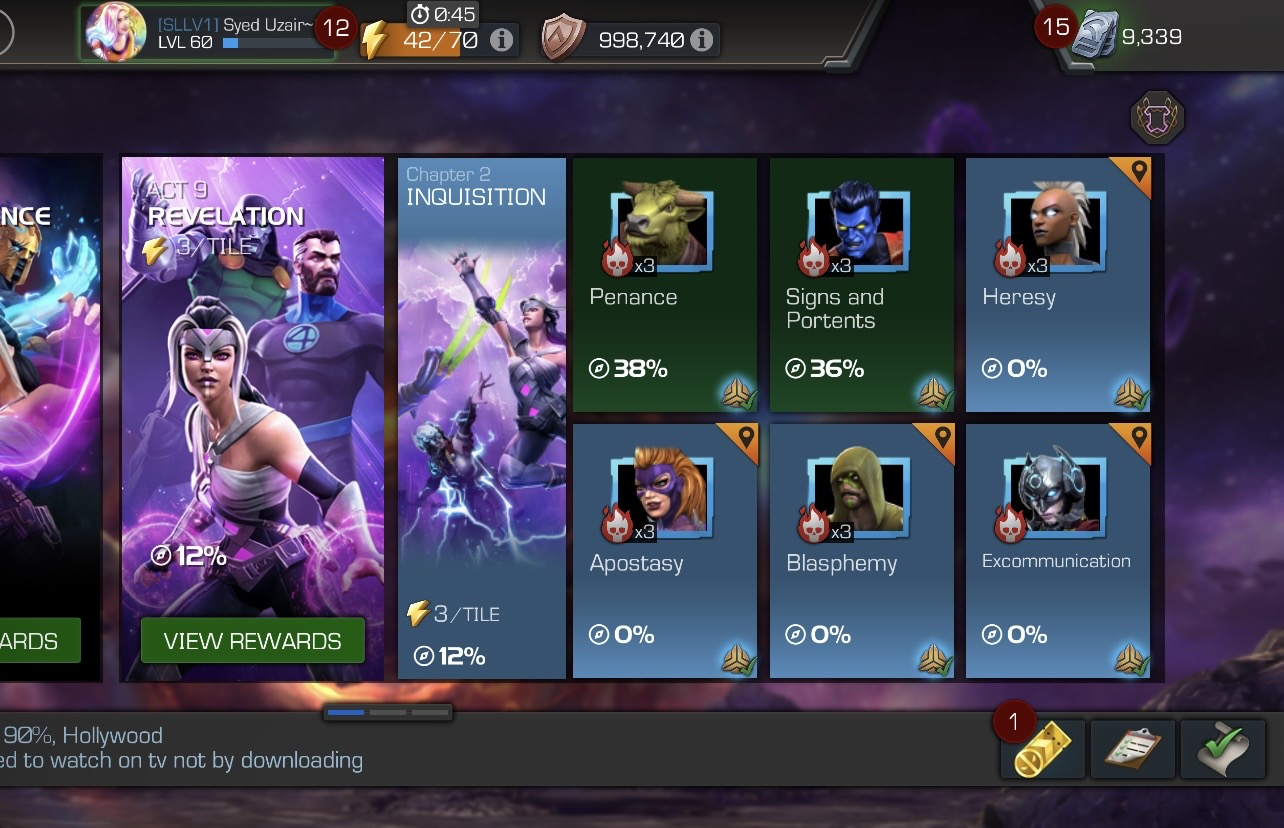The width and height of the screenshot is (1284, 828).
Task: Select the Signs and Portents quest
Action: [861, 285]
